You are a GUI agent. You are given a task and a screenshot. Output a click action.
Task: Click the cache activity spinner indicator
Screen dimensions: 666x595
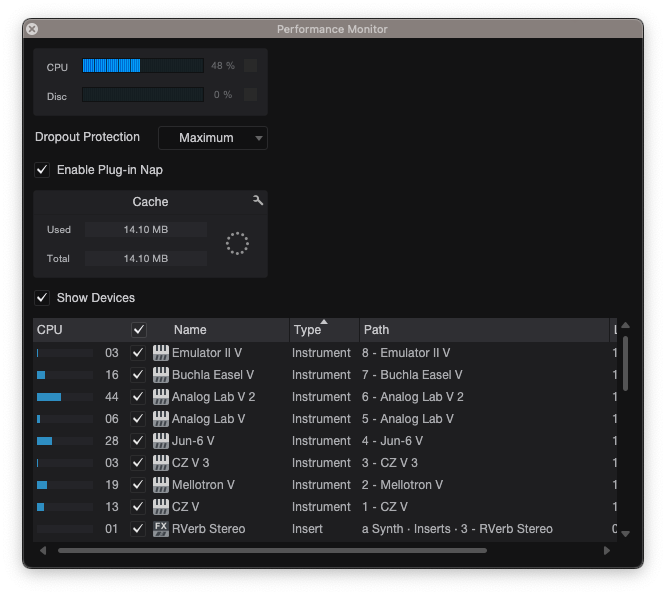click(x=237, y=243)
